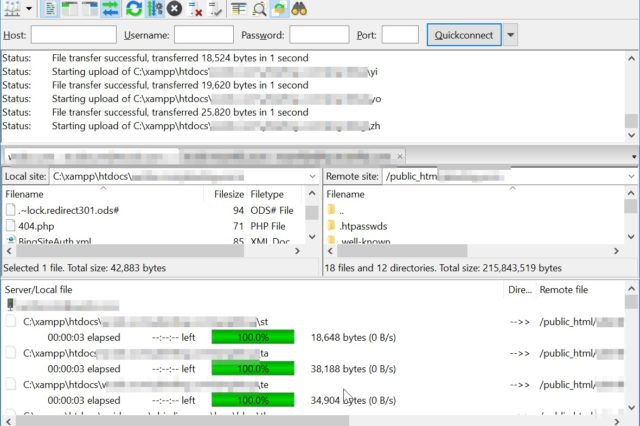Sort local files by Filesize column
Image resolution: width=640 pixels, height=426 pixels.
pyautogui.click(x=225, y=194)
